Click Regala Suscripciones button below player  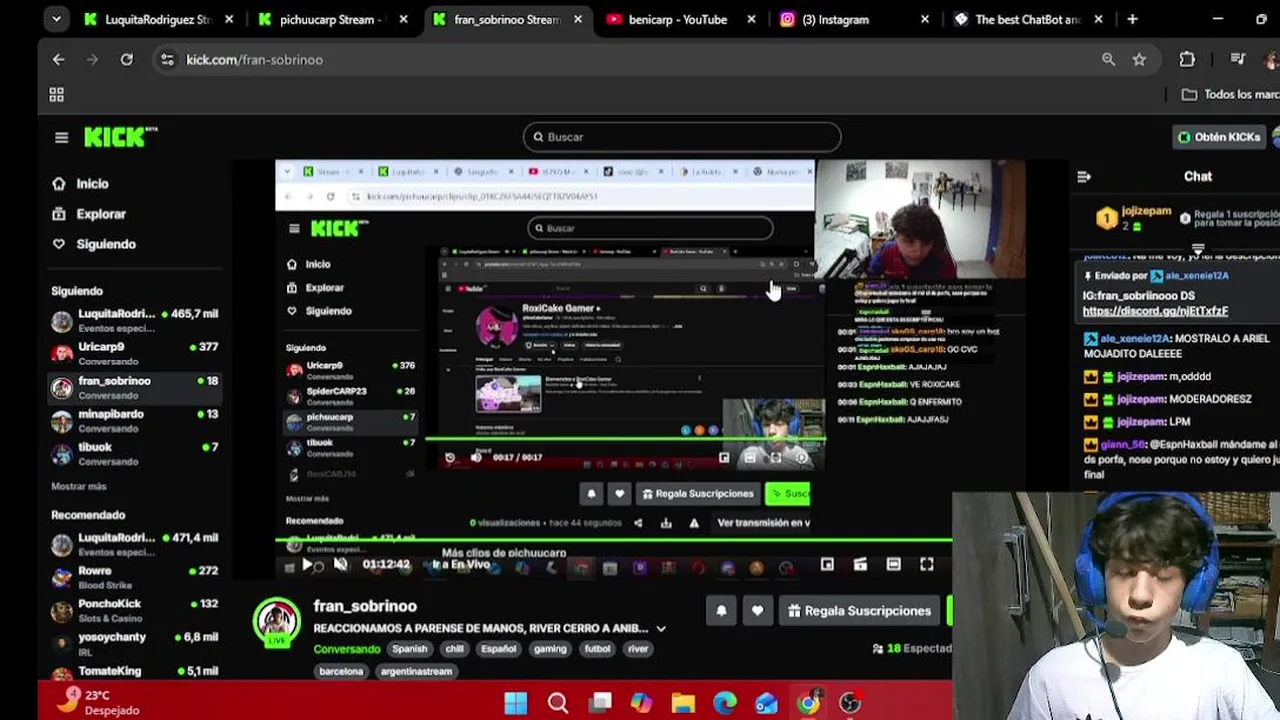click(x=859, y=611)
